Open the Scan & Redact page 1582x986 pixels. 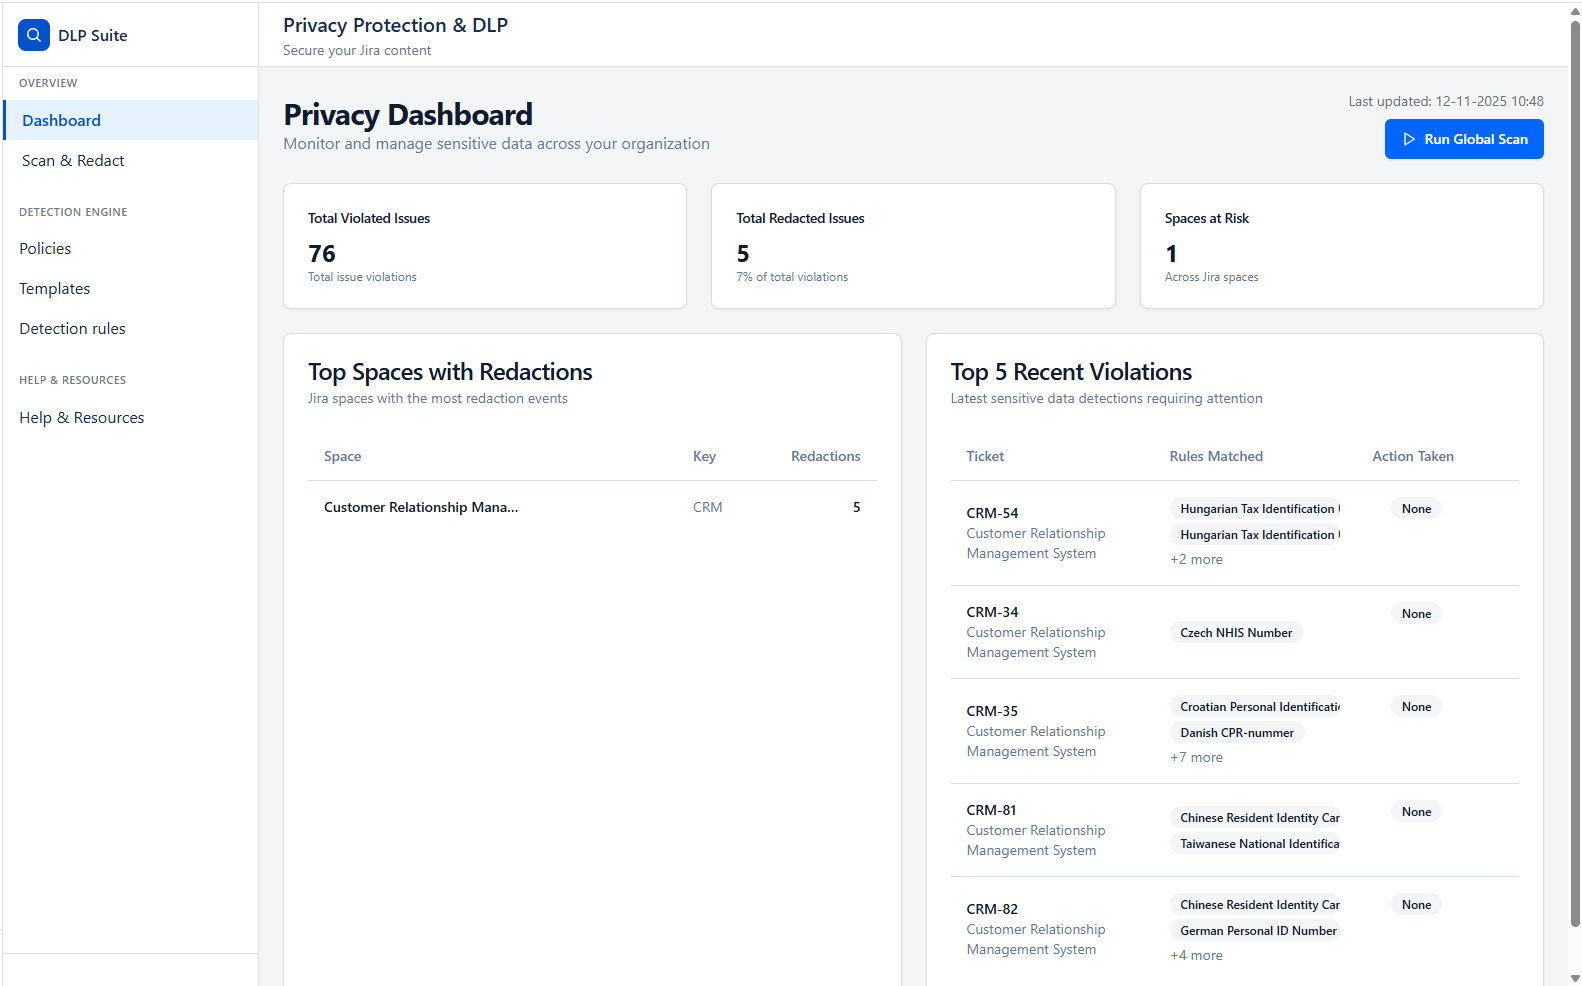click(73, 160)
